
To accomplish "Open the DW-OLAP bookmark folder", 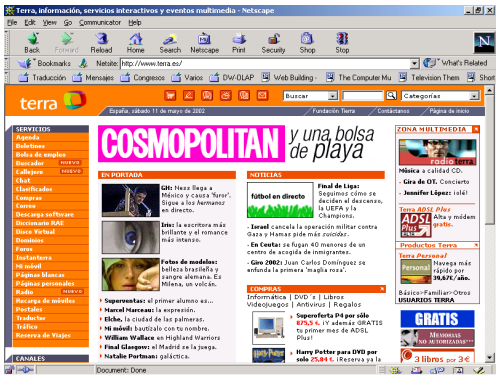I will click(232, 77).
